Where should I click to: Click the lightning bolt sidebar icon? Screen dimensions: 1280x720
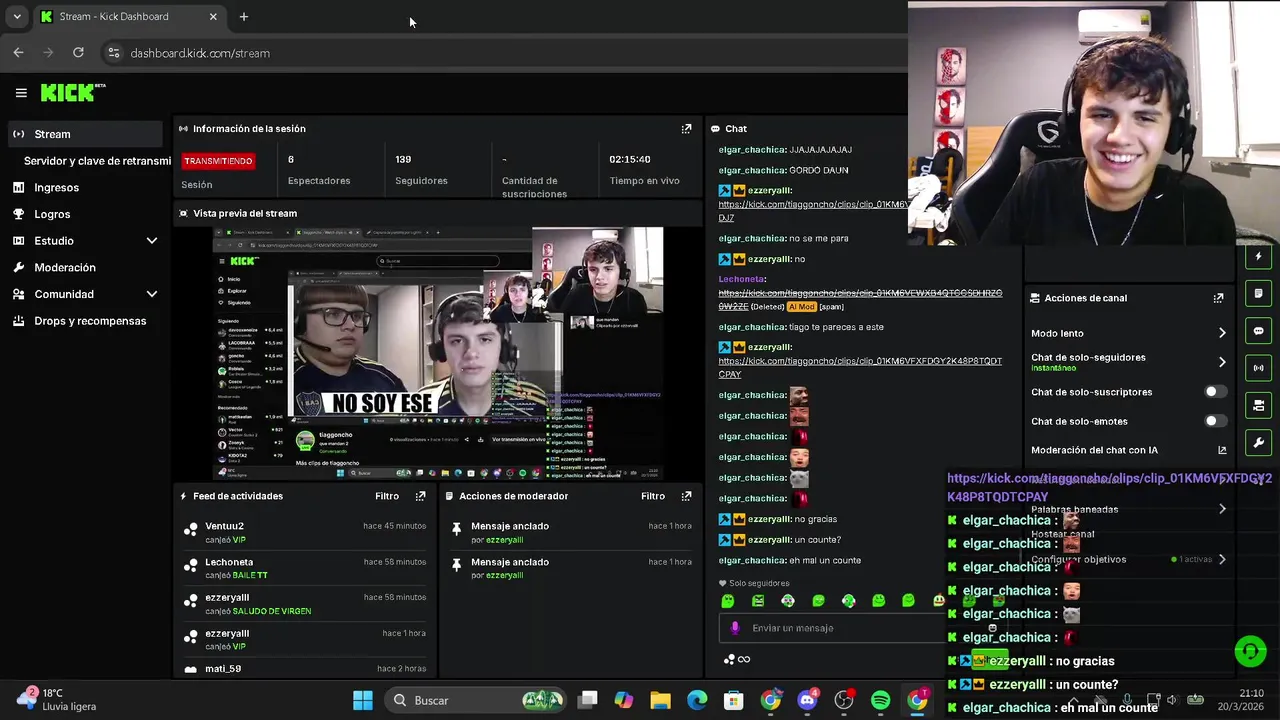pos(1258,257)
